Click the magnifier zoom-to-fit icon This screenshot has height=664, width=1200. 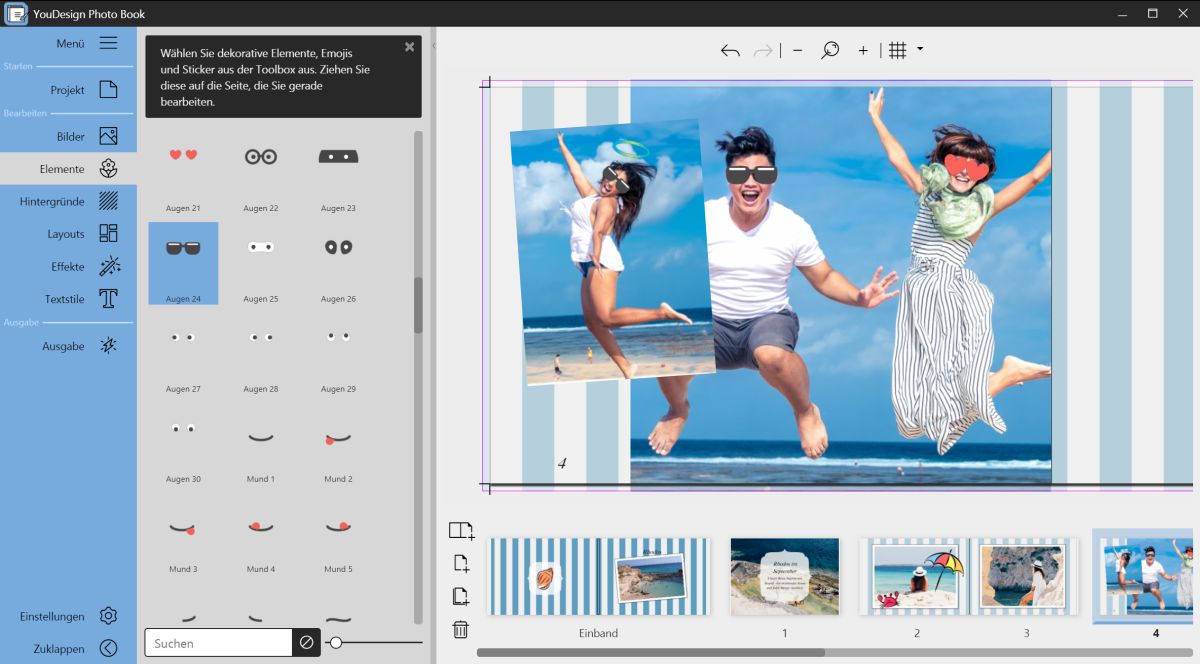[x=830, y=51]
